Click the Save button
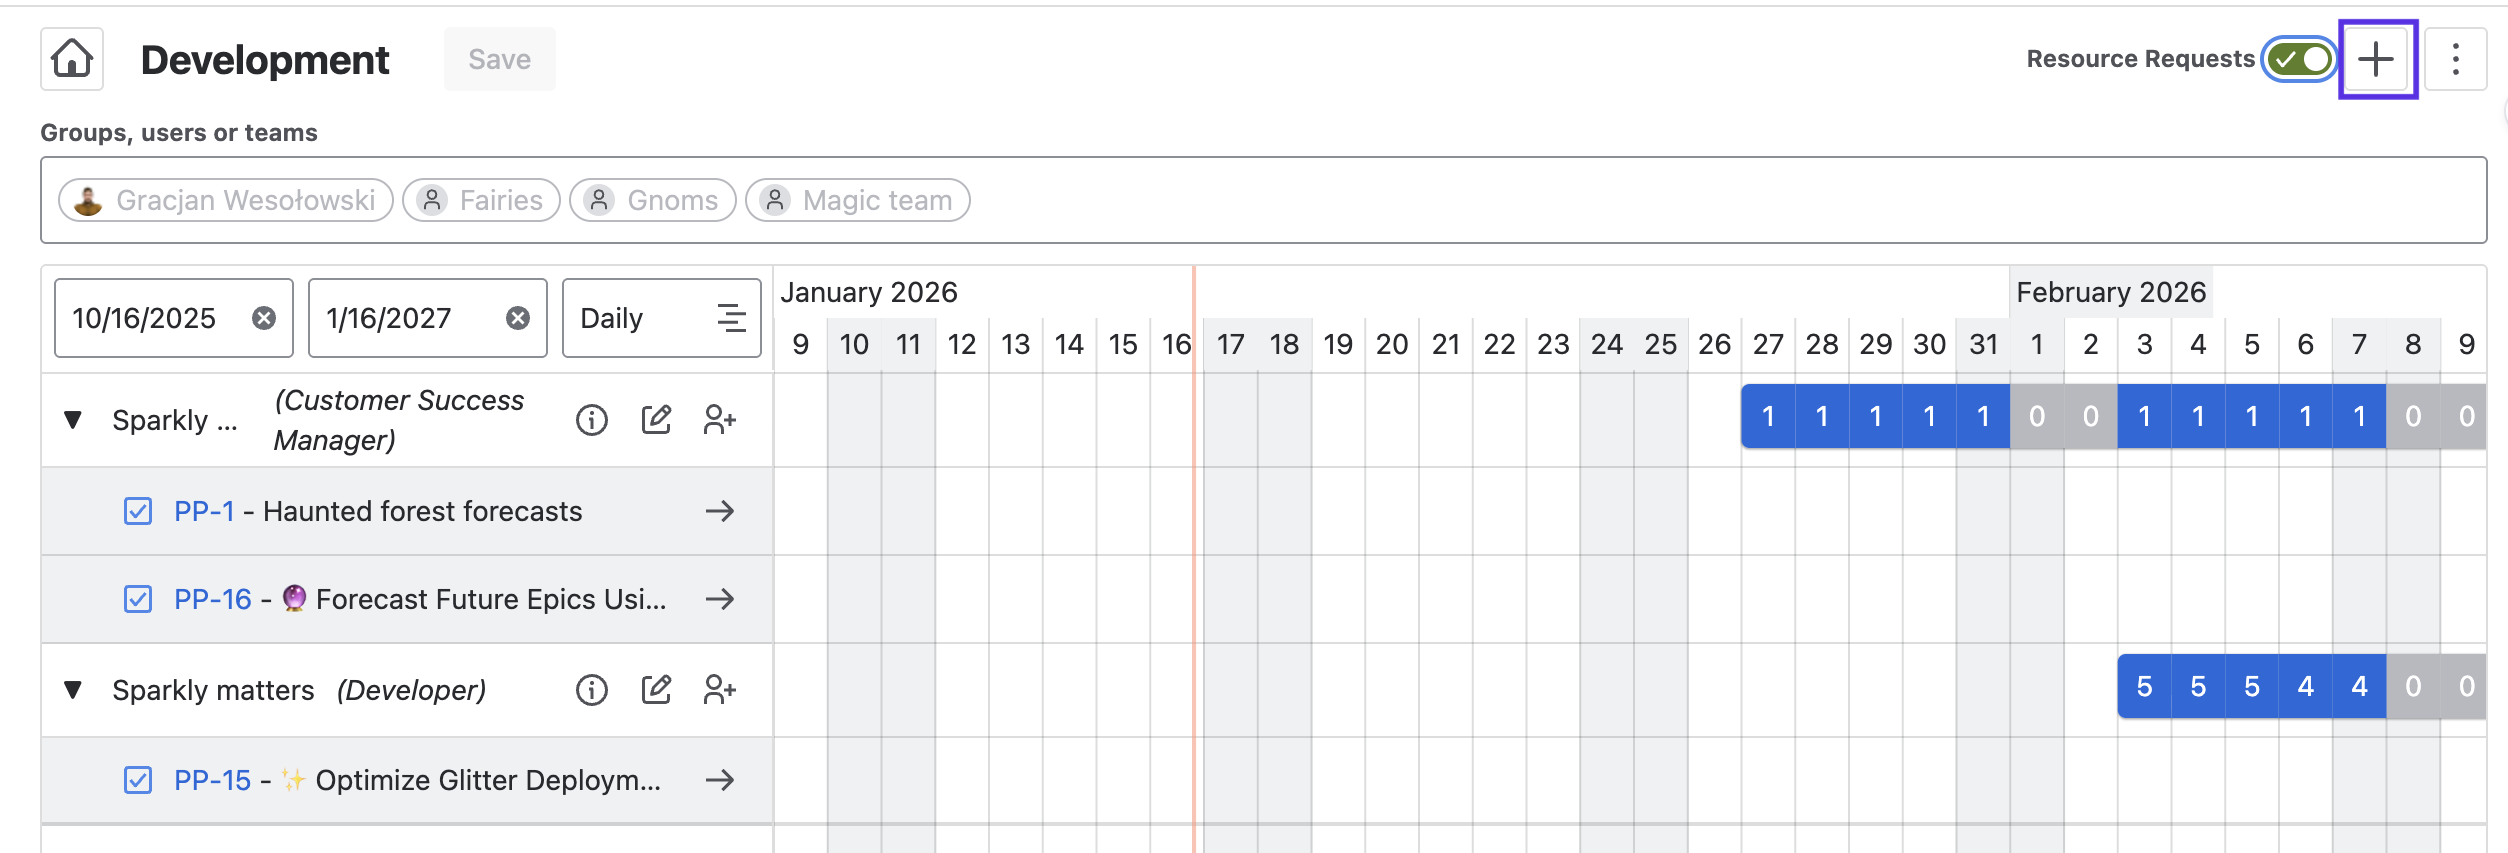Screen dimensions: 2508x853 pyautogui.click(x=499, y=59)
